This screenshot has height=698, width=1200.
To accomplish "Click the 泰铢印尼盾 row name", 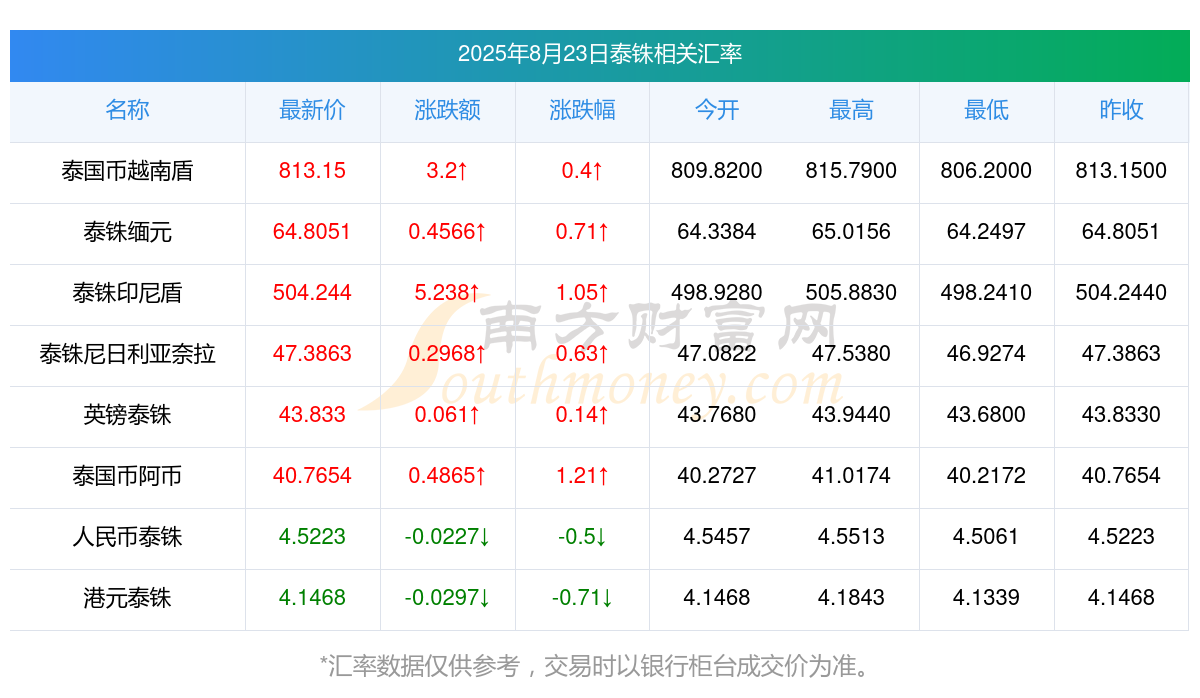I will click(127, 294).
